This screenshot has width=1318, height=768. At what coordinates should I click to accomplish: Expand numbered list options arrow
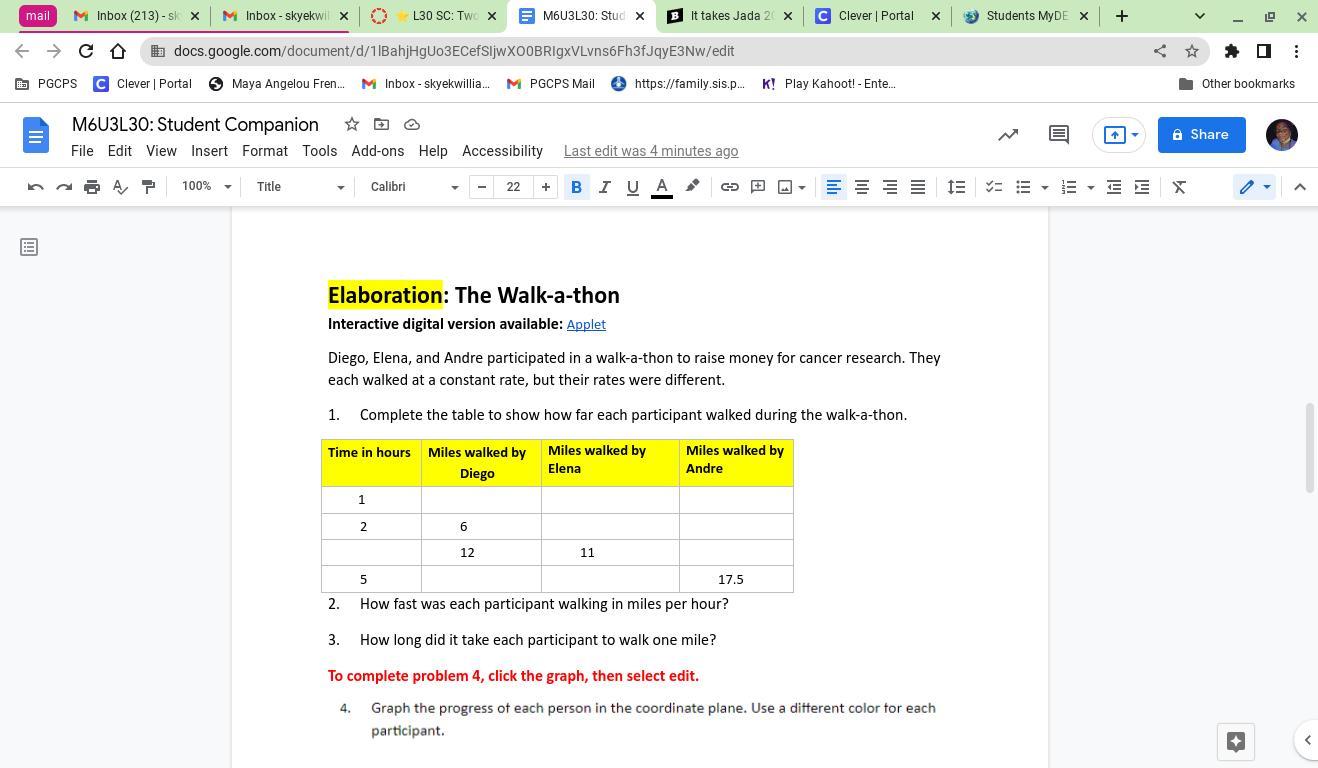click(x=1090, y=187)
